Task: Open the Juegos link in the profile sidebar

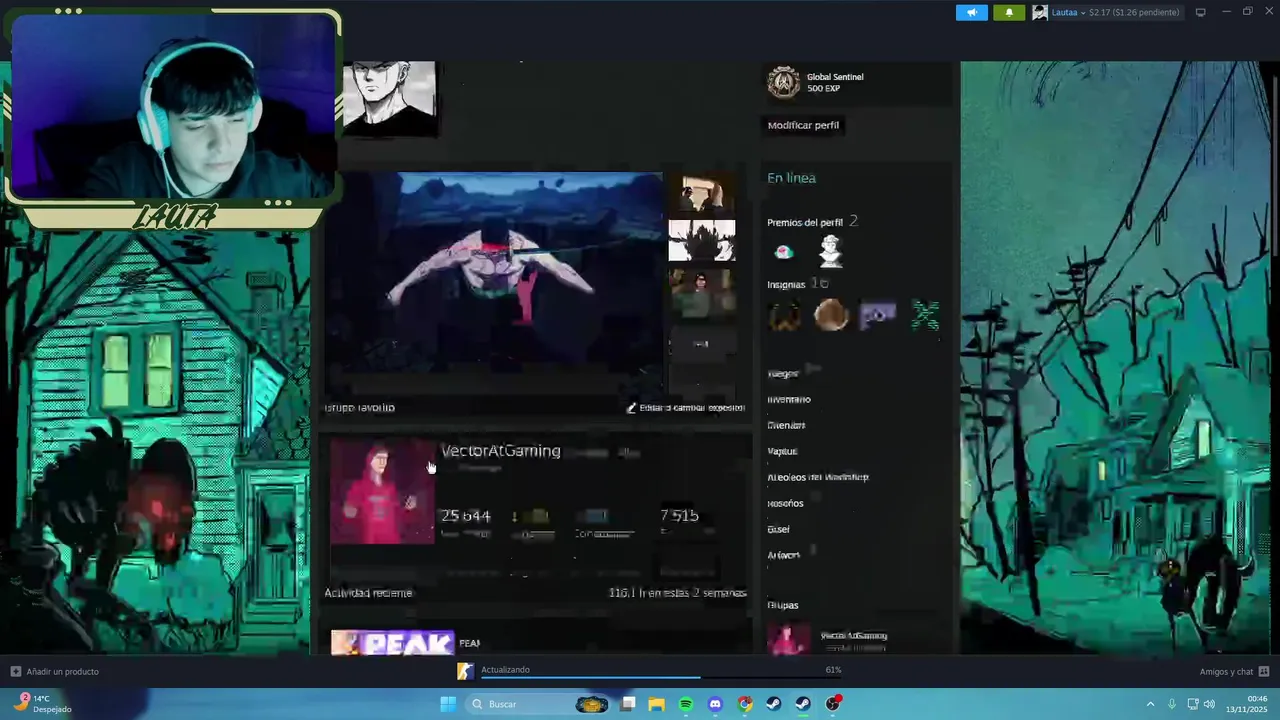Action: click(x=783, y=373)
